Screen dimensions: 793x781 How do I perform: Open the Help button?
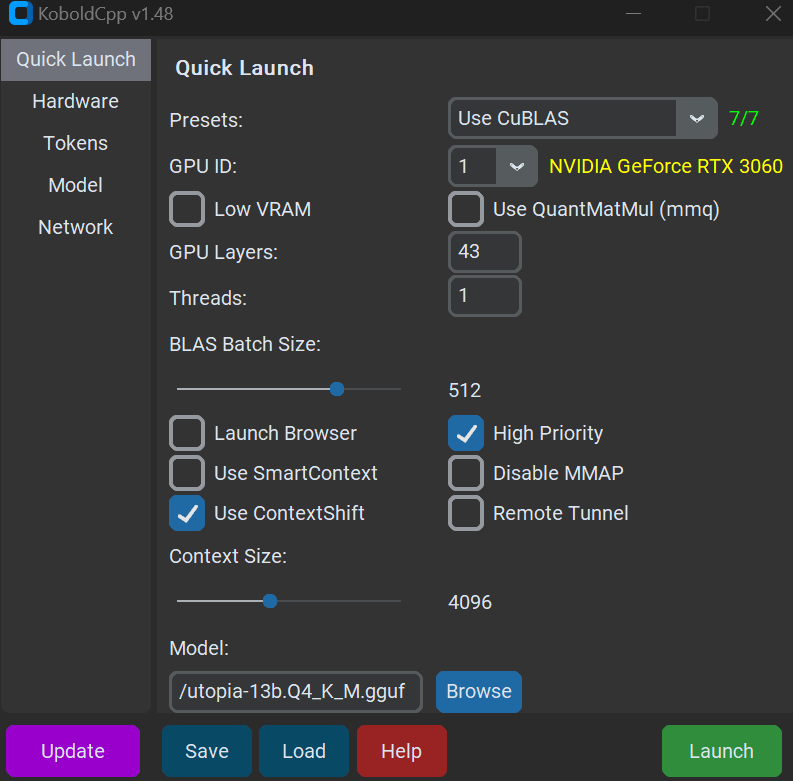click(402, 751)
